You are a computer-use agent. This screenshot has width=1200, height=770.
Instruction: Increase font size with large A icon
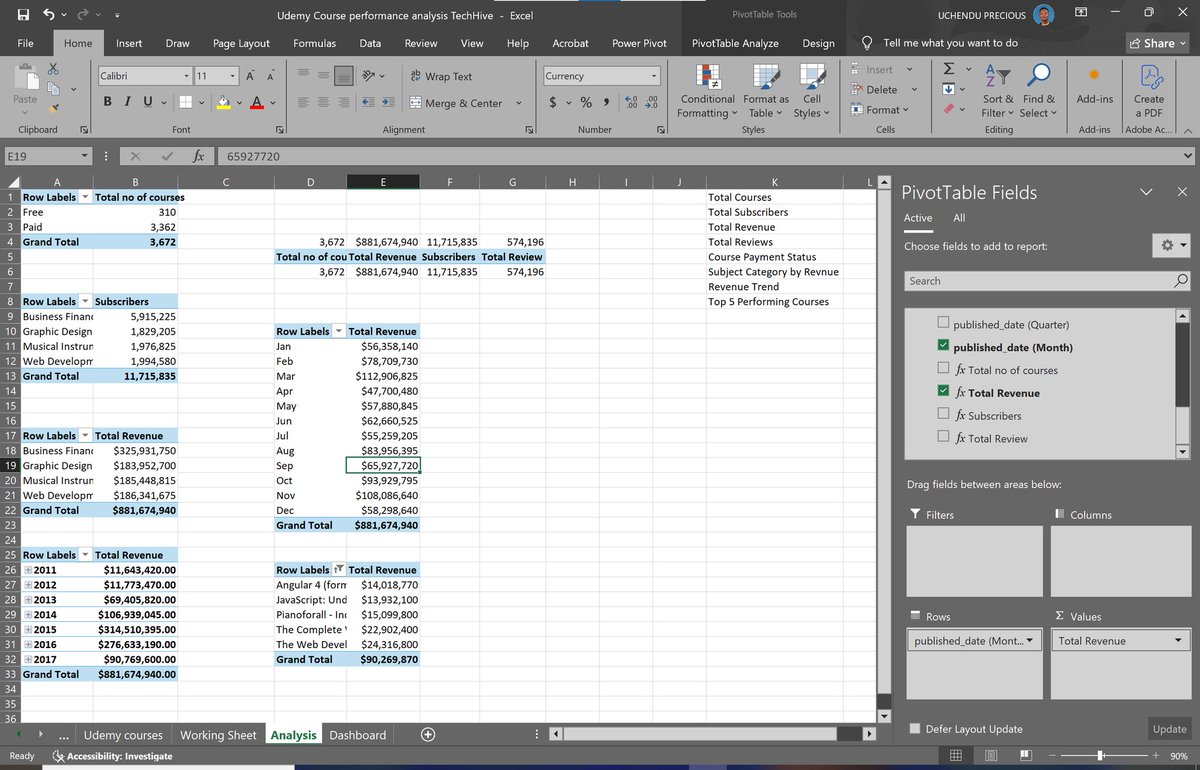(251, 76)
